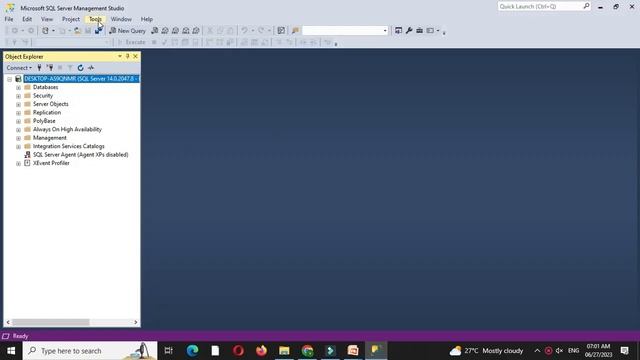The width and height of the screenshot is (640, 360).
Task: Close the Object Explorer panel
Action: 136,56
